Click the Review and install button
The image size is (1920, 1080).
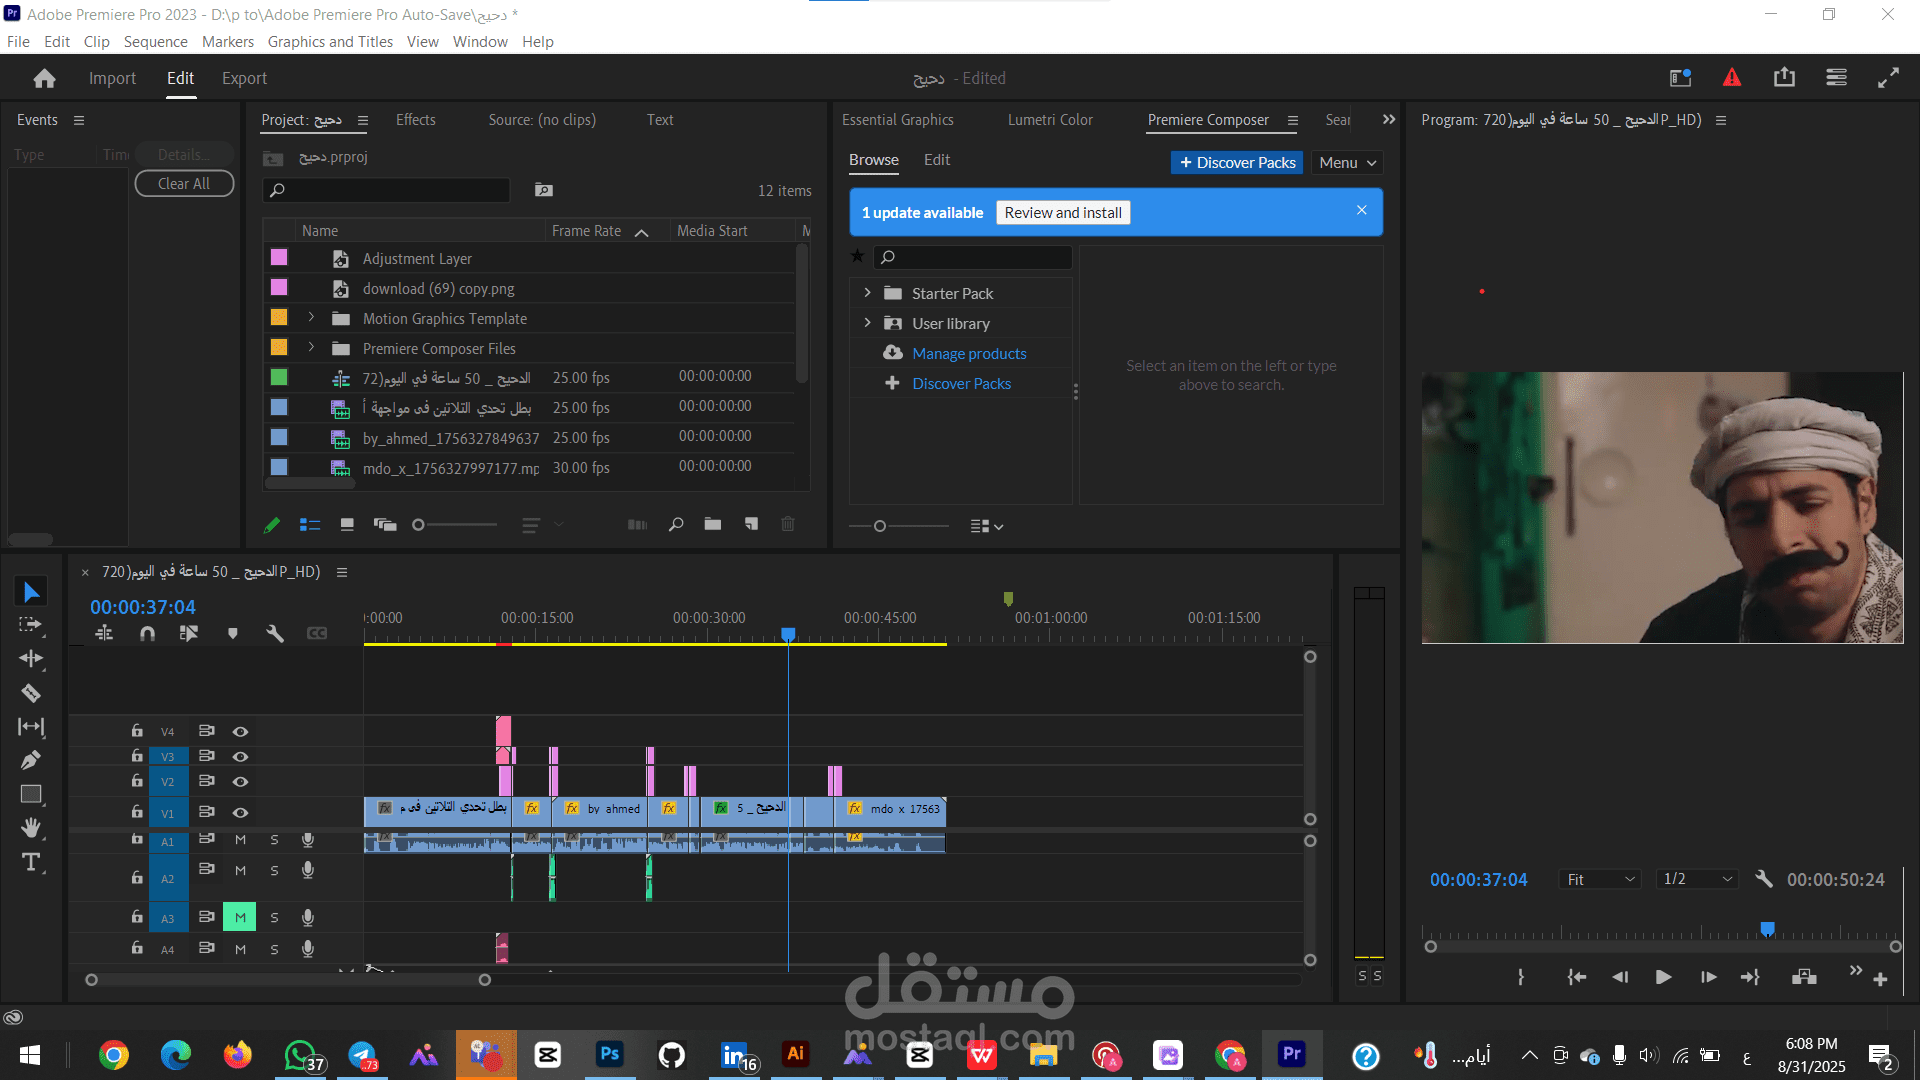(x=1062, y=212)
